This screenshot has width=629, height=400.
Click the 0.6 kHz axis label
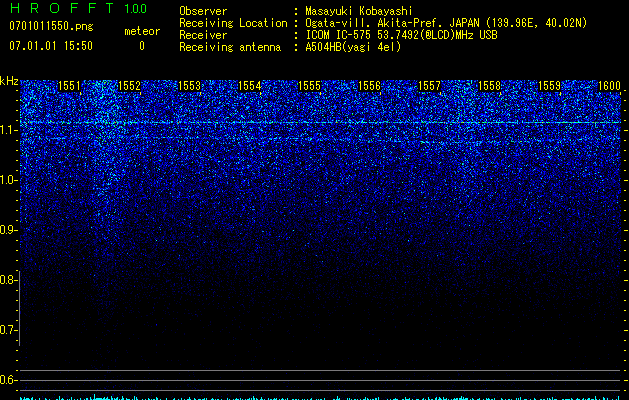[x=9, y=380]
